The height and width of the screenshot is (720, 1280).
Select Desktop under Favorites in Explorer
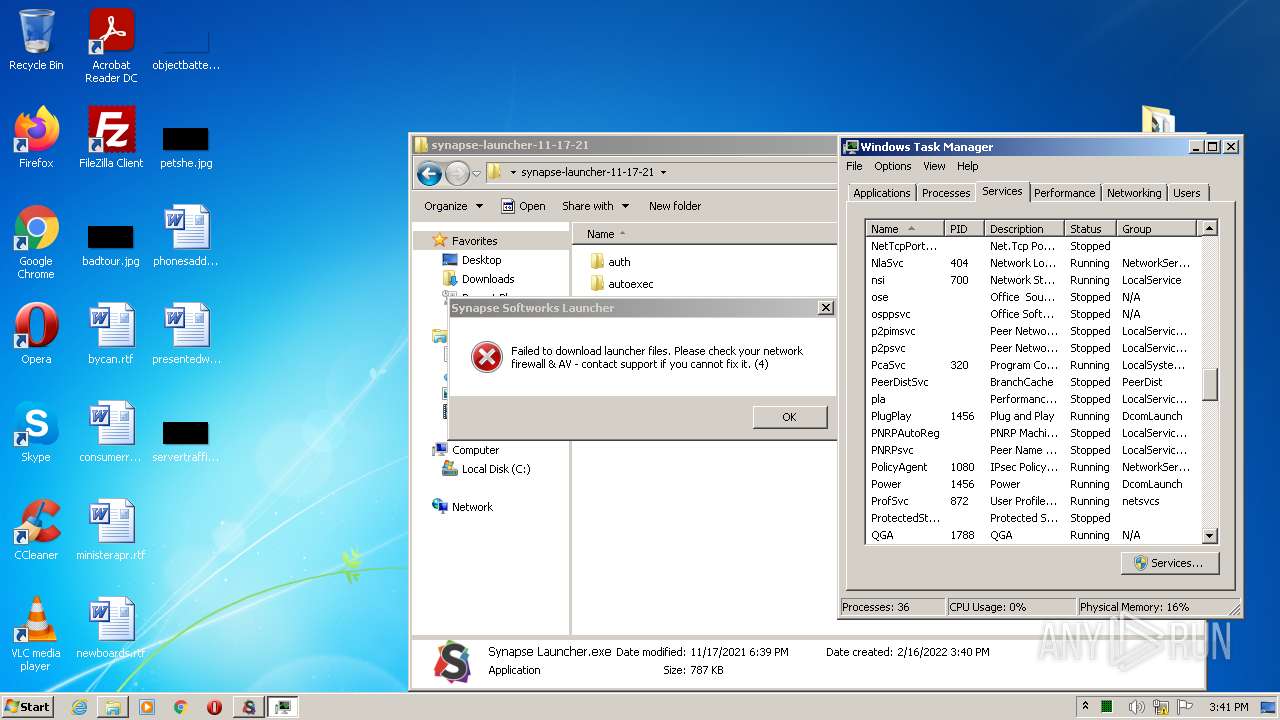(472, 260)
